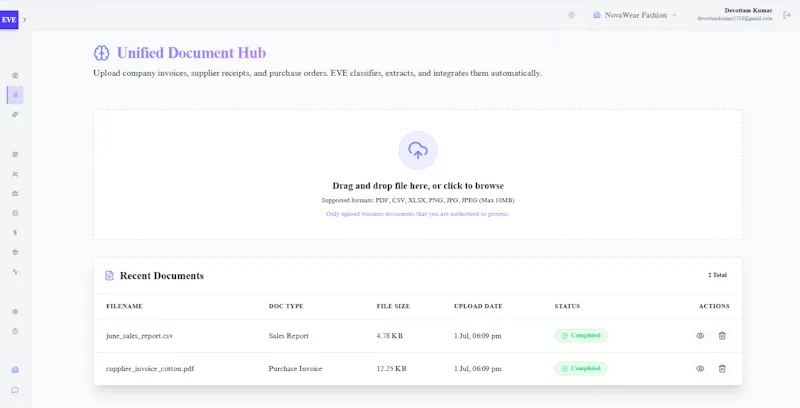Click the cloud upload icon
Image resolution: width=800 pixels, height=408 pixels.
coord(418,150)
